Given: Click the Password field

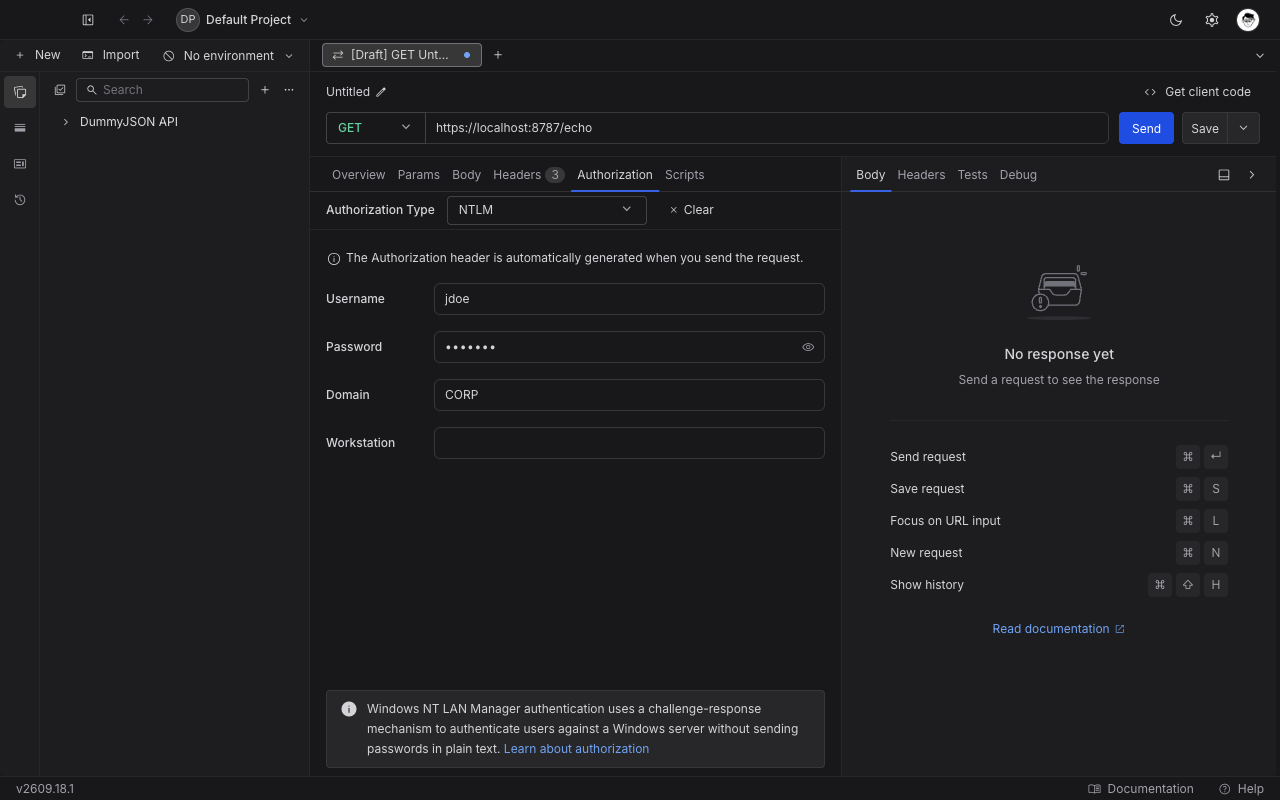Looking at the screenshot, I should [x=629, y=347].
